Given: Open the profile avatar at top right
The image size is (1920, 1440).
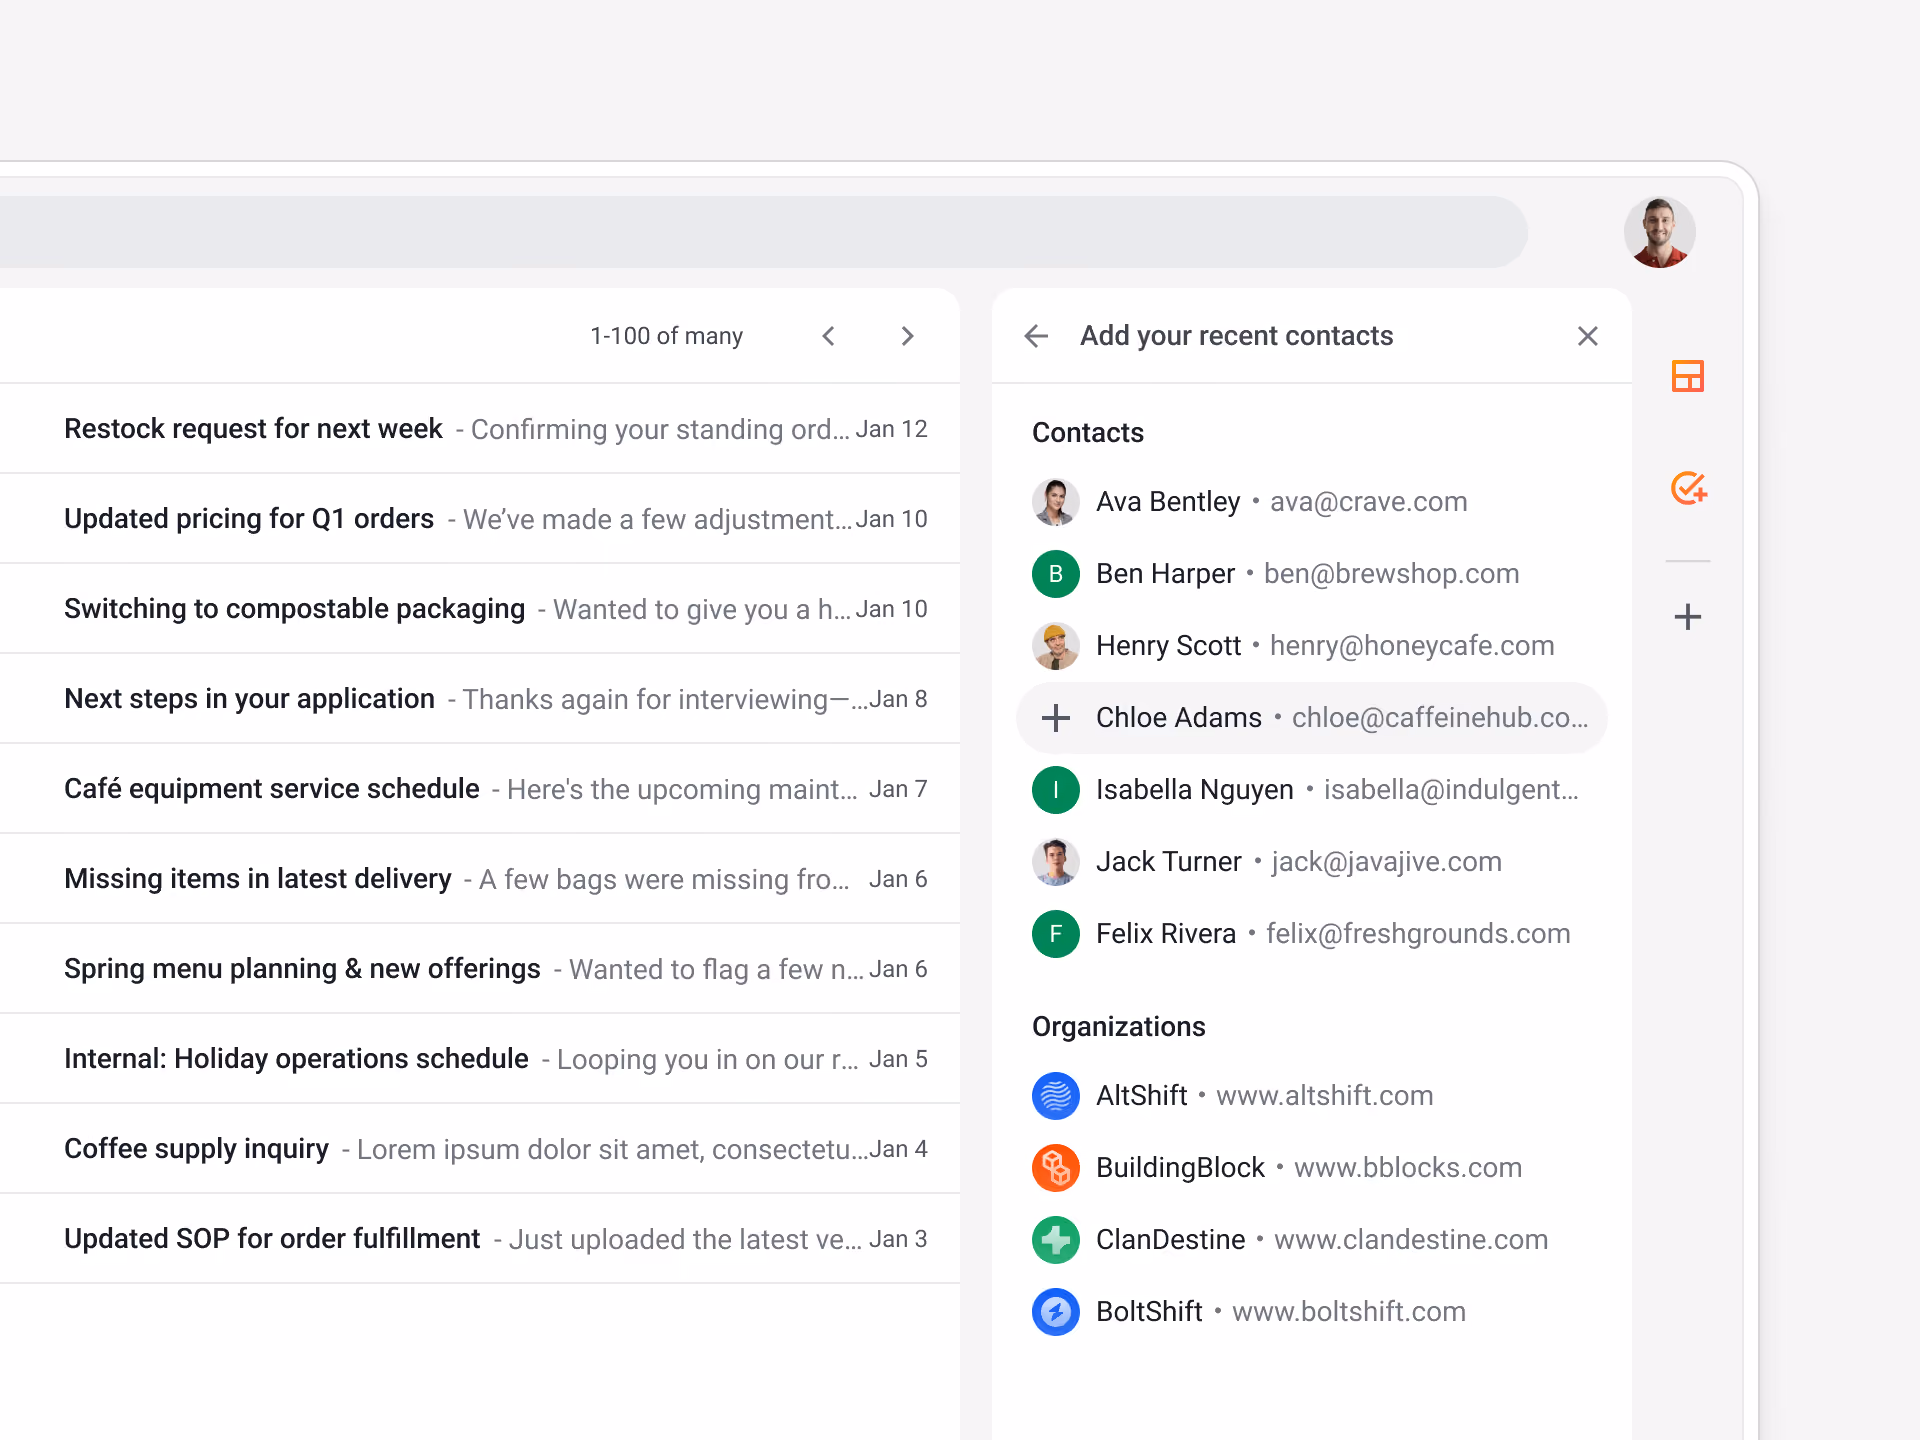Looking at the screenshot, I should pyautogui.click(x=1659, y=232).
